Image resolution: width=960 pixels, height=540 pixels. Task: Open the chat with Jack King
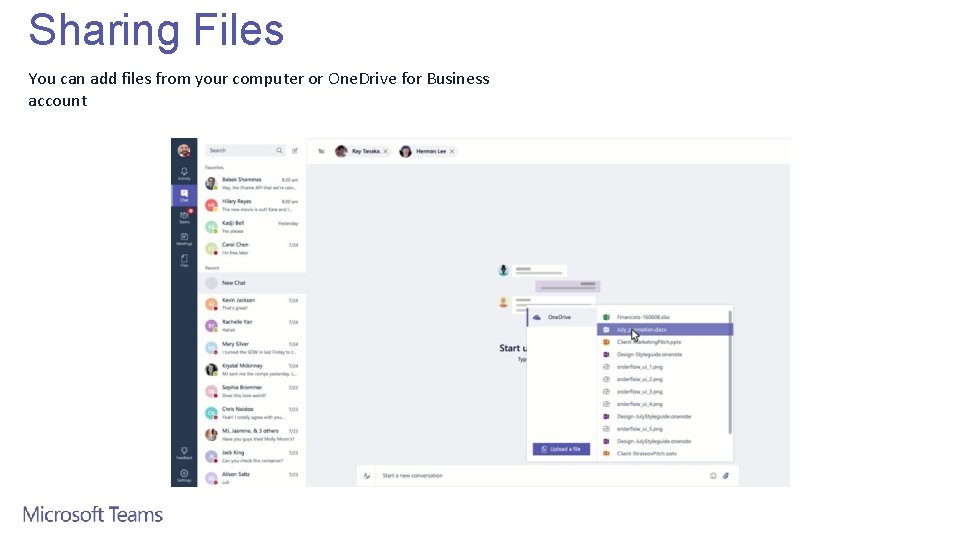tap(252, 457)
